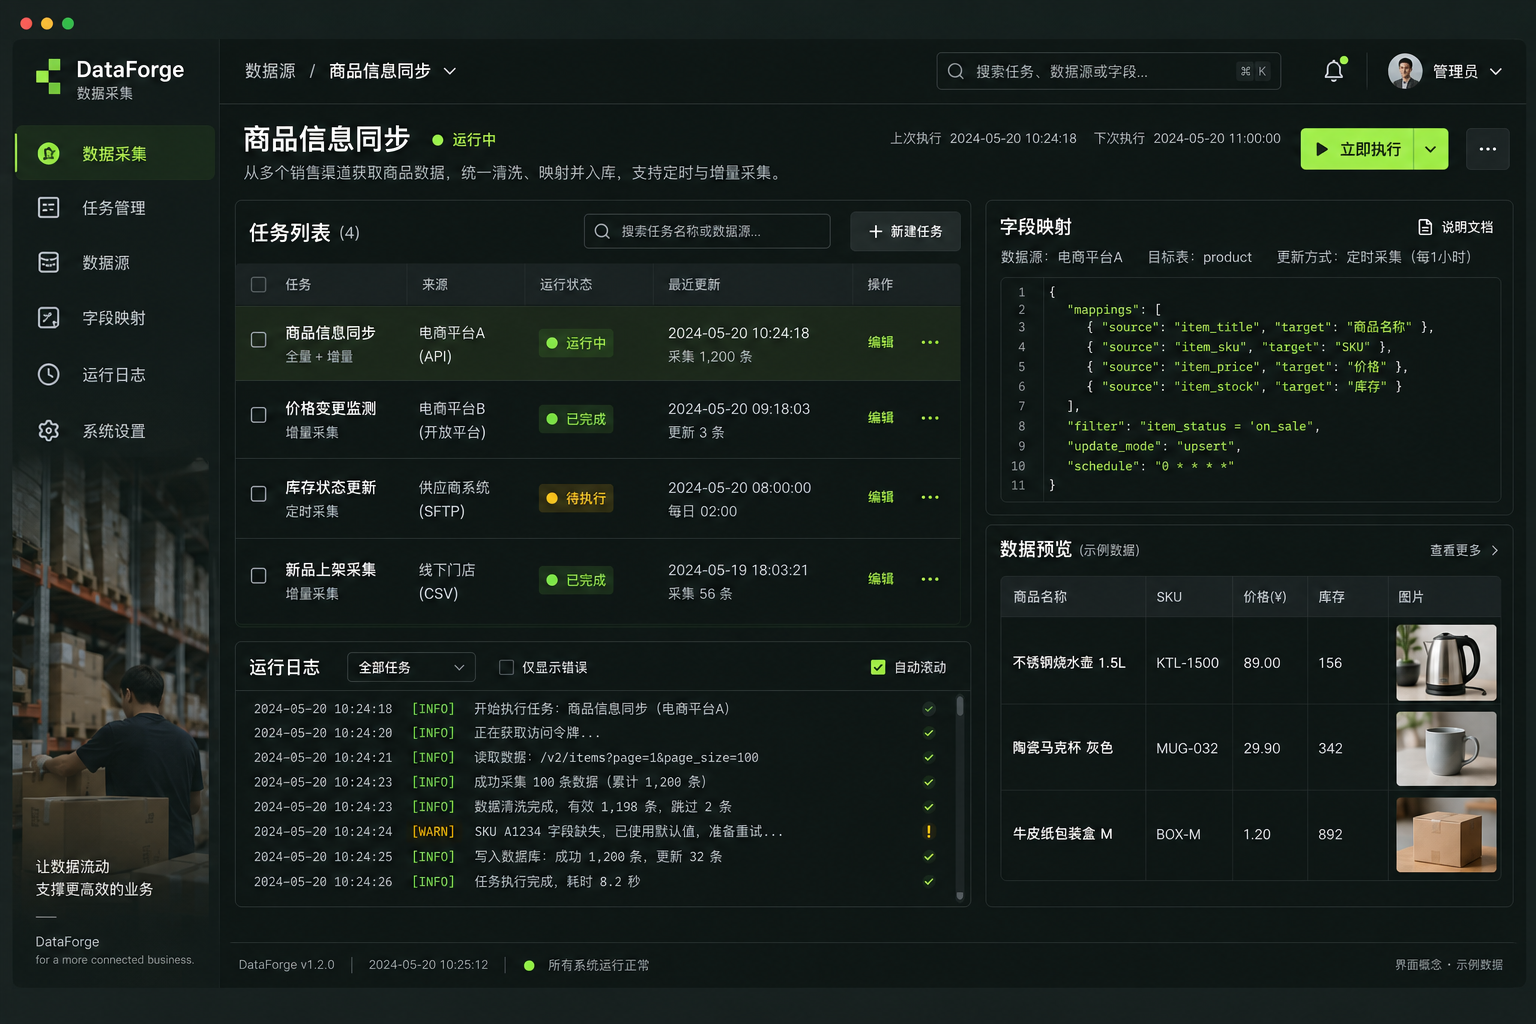Viewport: 1536px width, 1024px height.
Task: Click the 管理员 avatar image
Action: (1405, 71)
